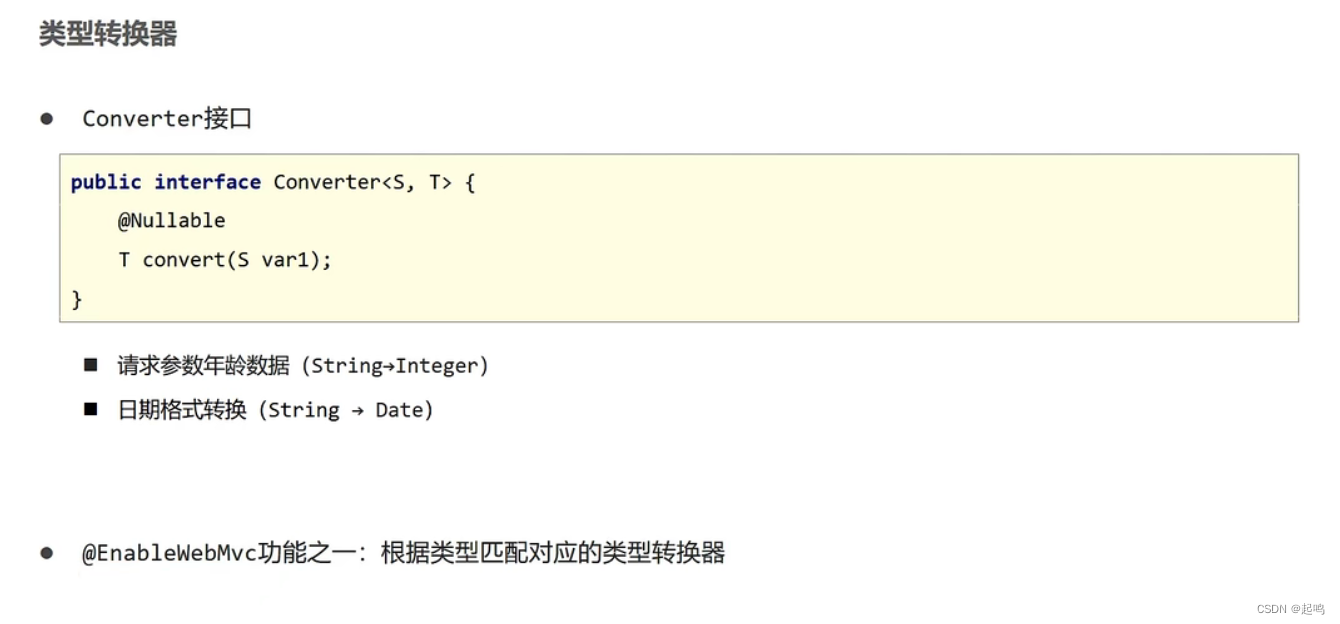Click the square bullet before 日期格式转换
Screen dimensions: 1340x624
pyautogui.click(x=91, y=409)
